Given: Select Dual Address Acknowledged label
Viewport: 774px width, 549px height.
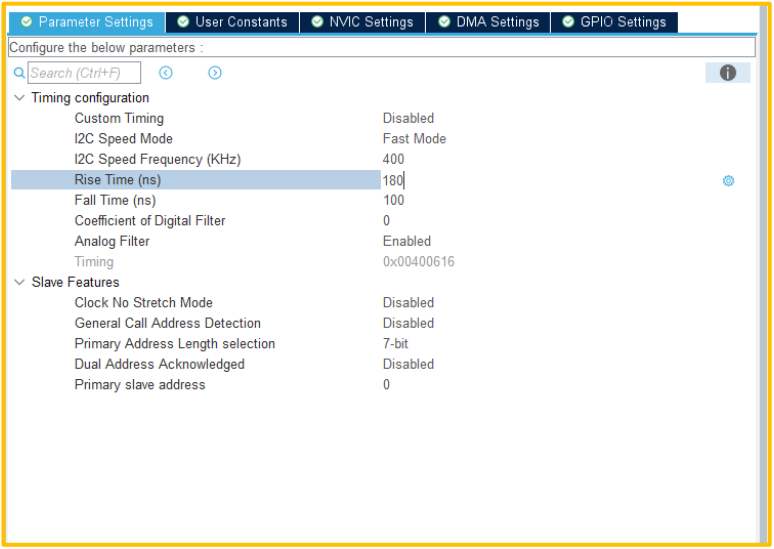Looking at the screenshot, I should click(x=159, y=364).
